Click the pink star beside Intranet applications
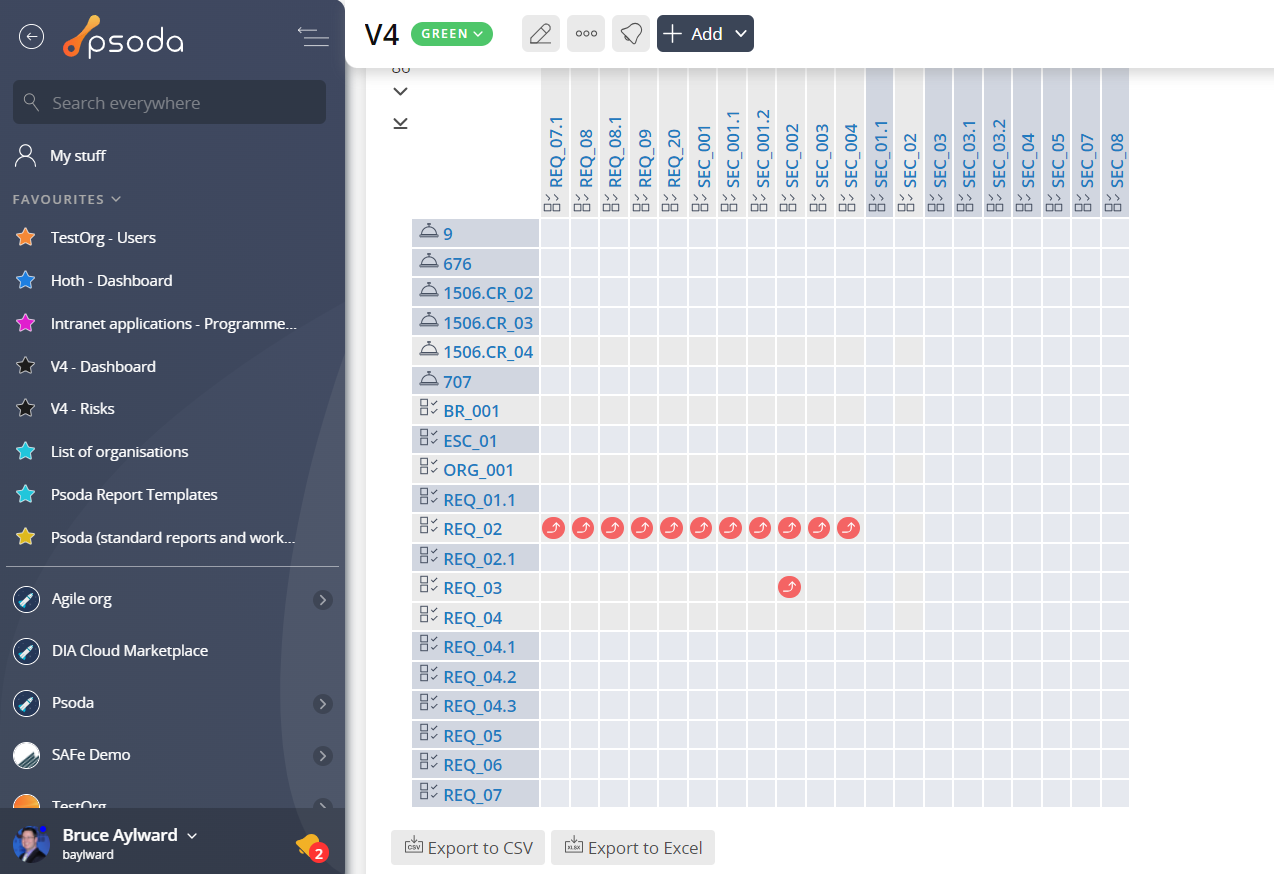The image size is (1274, 874). (x=26, y=324)
